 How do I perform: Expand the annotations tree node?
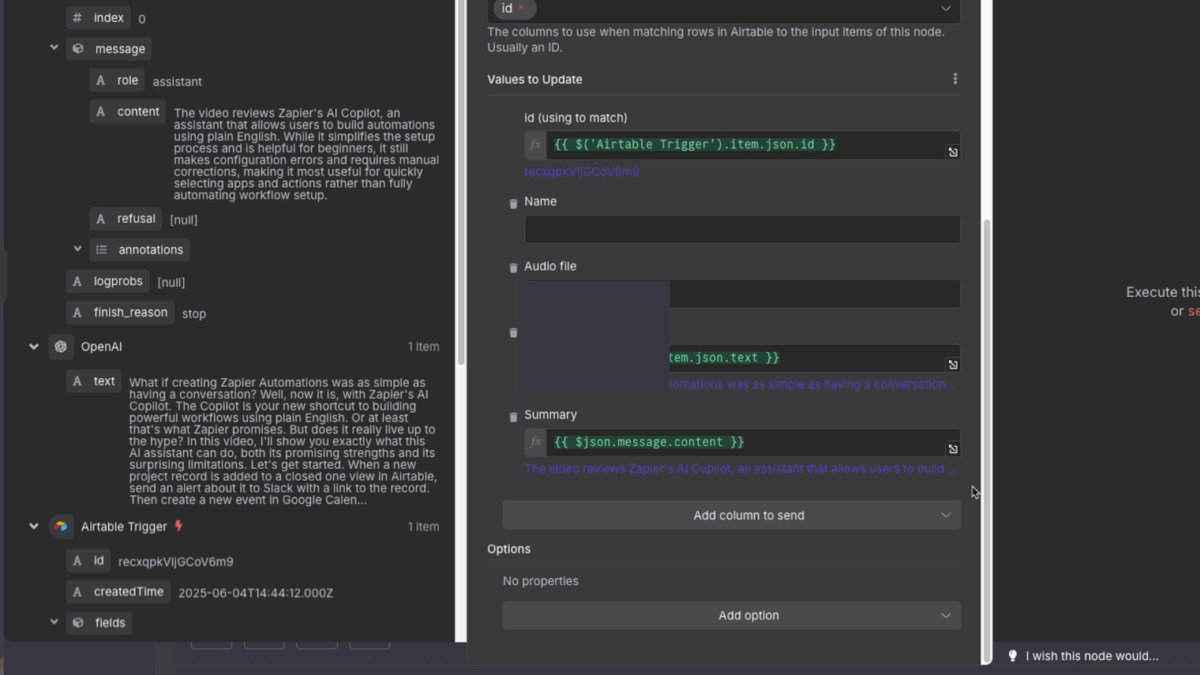click(77, 249)
